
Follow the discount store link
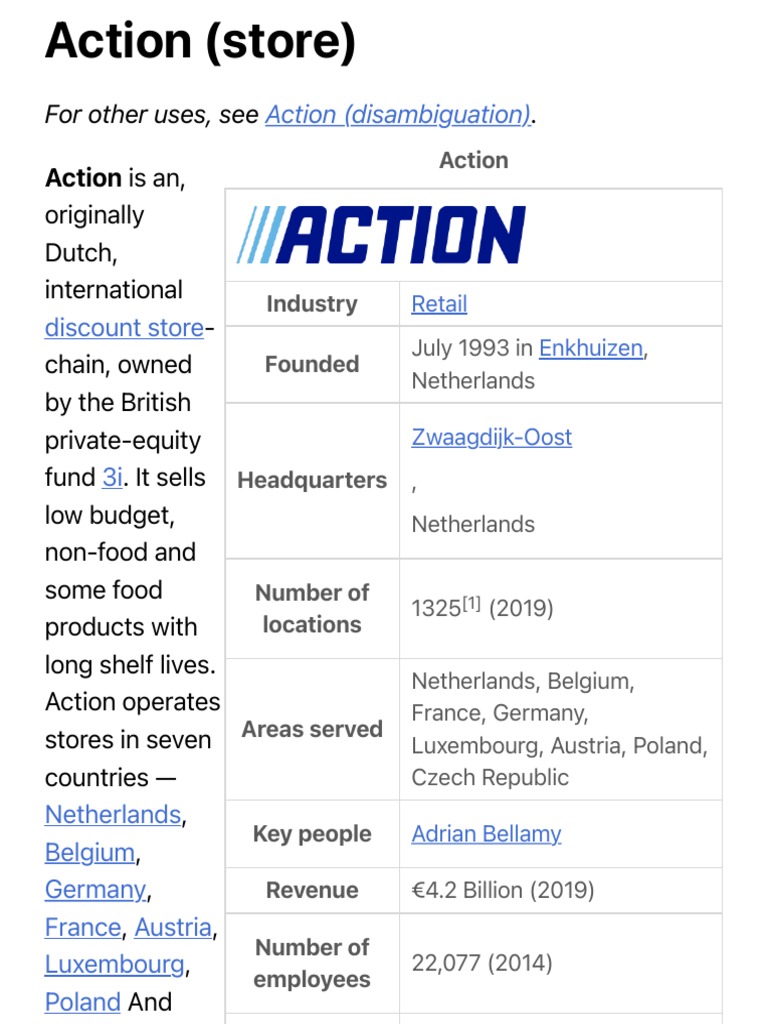[124, 328]
